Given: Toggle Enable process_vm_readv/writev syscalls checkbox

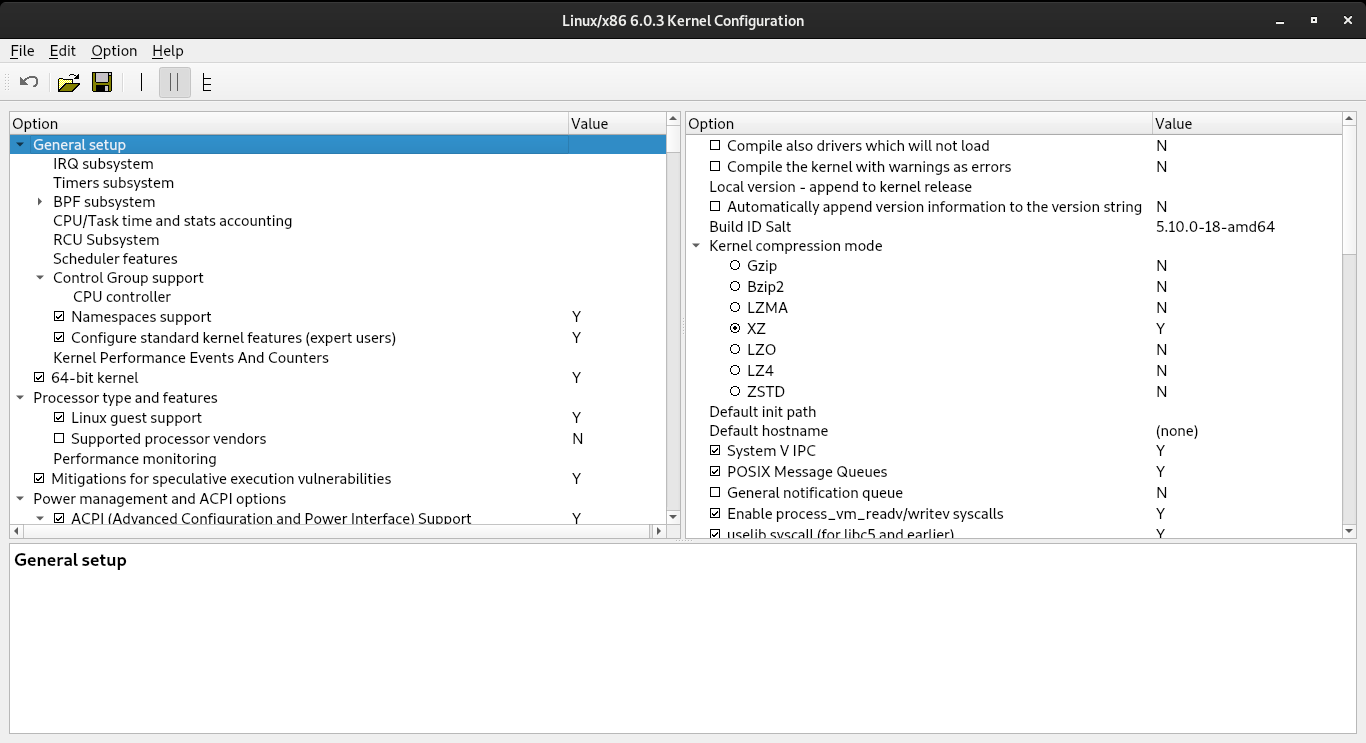Looking at the screenshot, I should 715,514.
